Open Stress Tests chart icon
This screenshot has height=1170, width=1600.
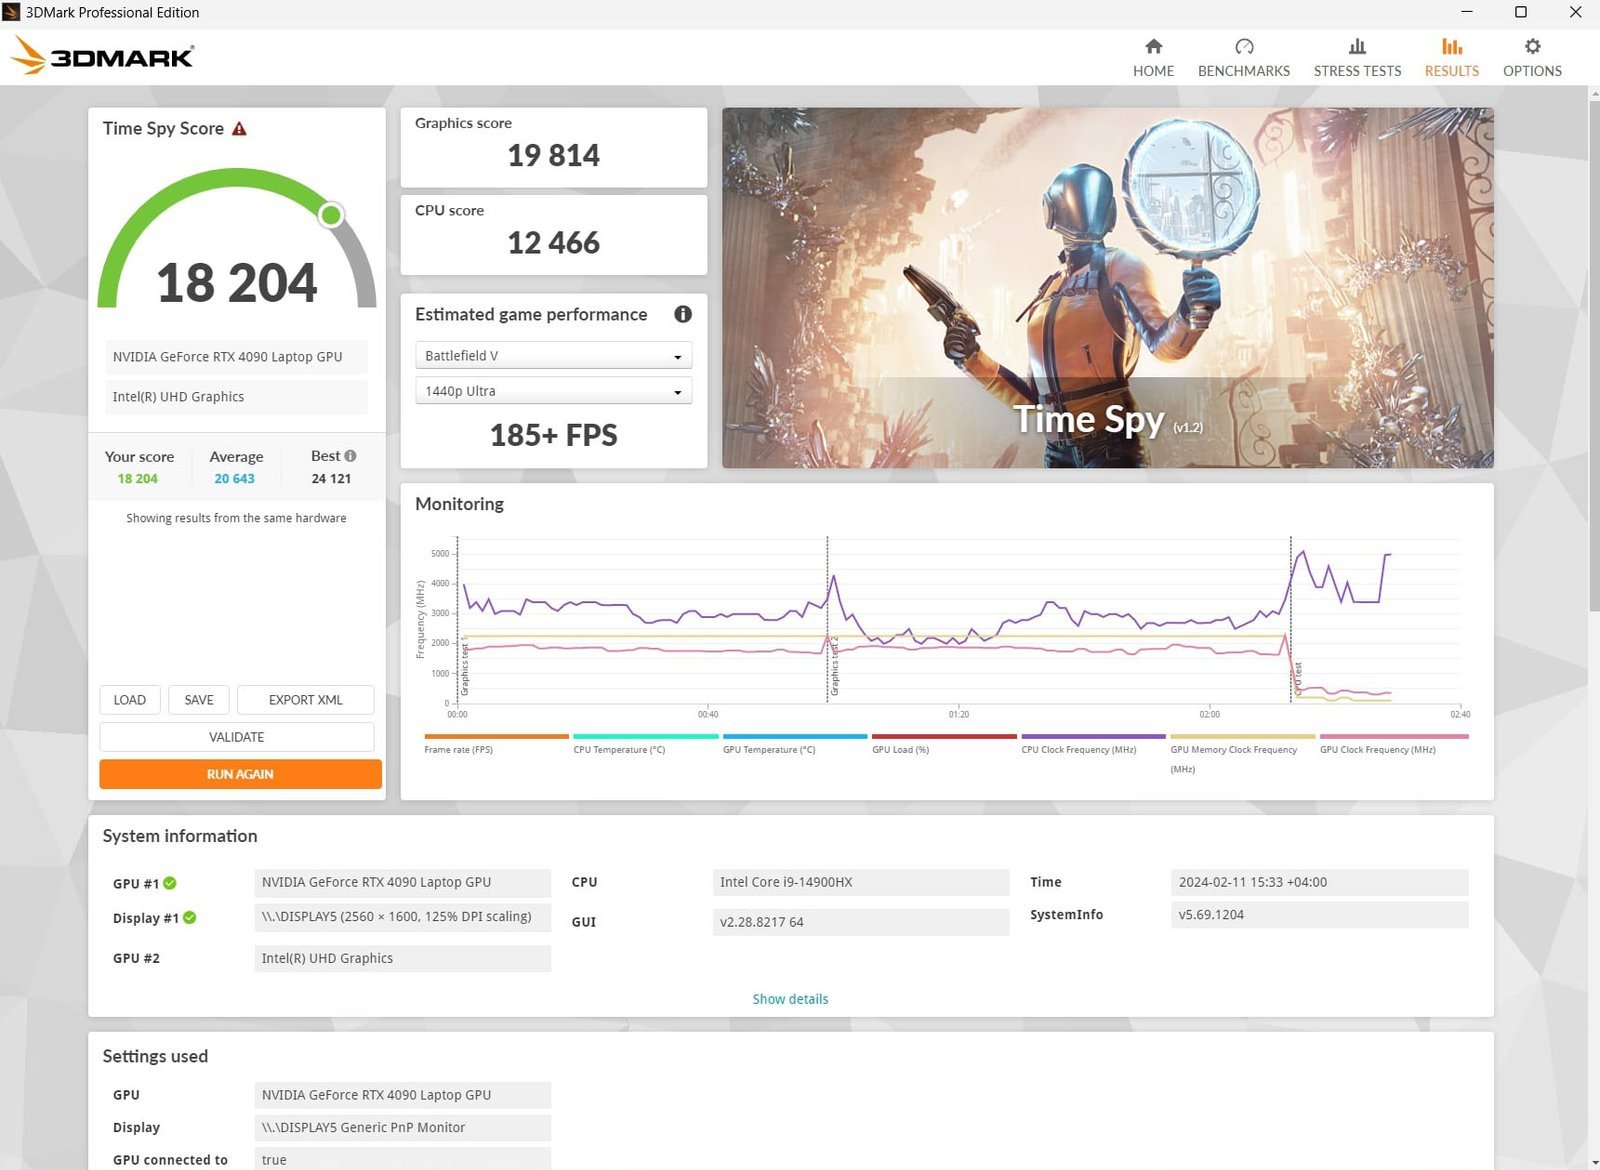click(x=1357, y=47)
